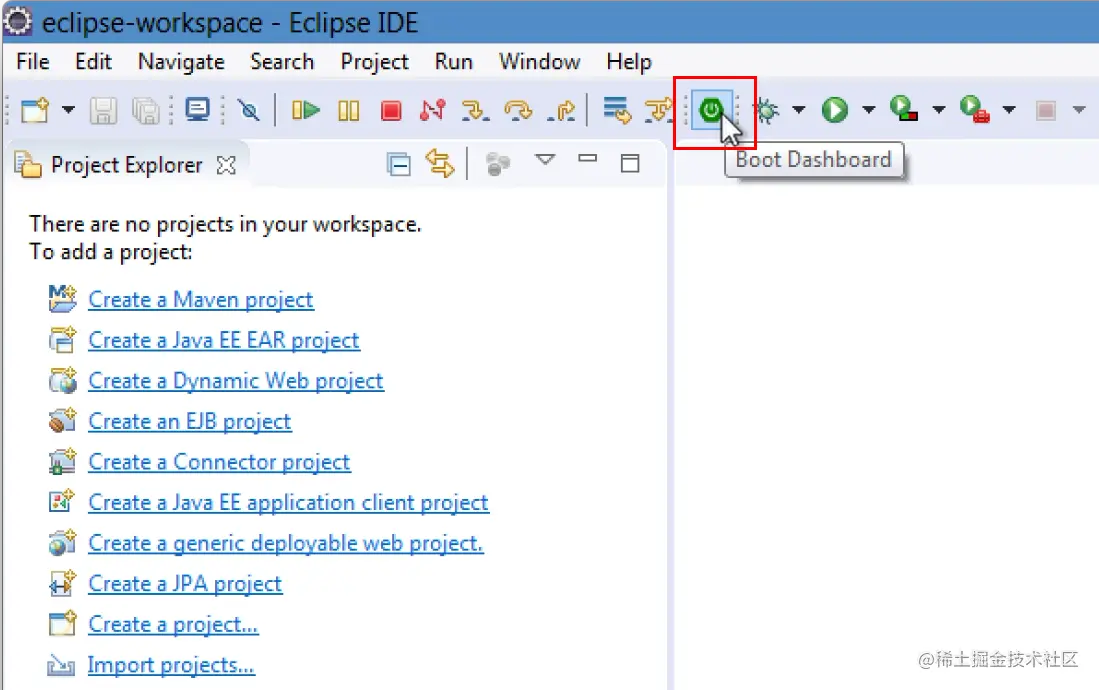Click 'Import projects...' link
The width and height of the screenshot is (1099, 690).
tap(170, 665)
